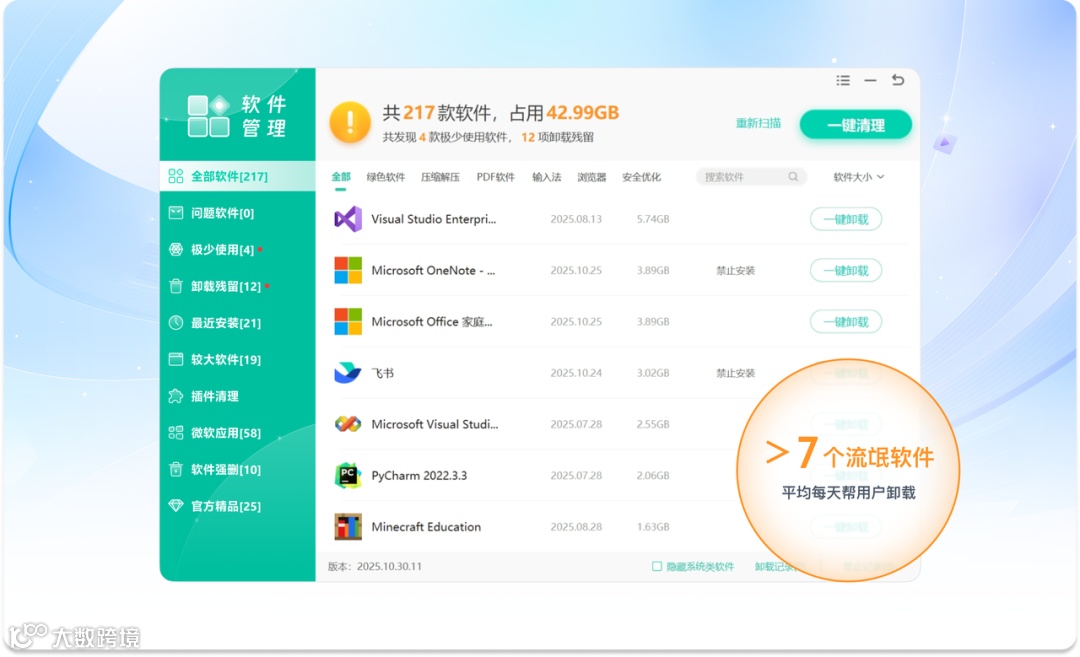Click the puzzle icon beside 插件清理
Image resolution: width=1080 pixels, height=657 pixels.
176,396
